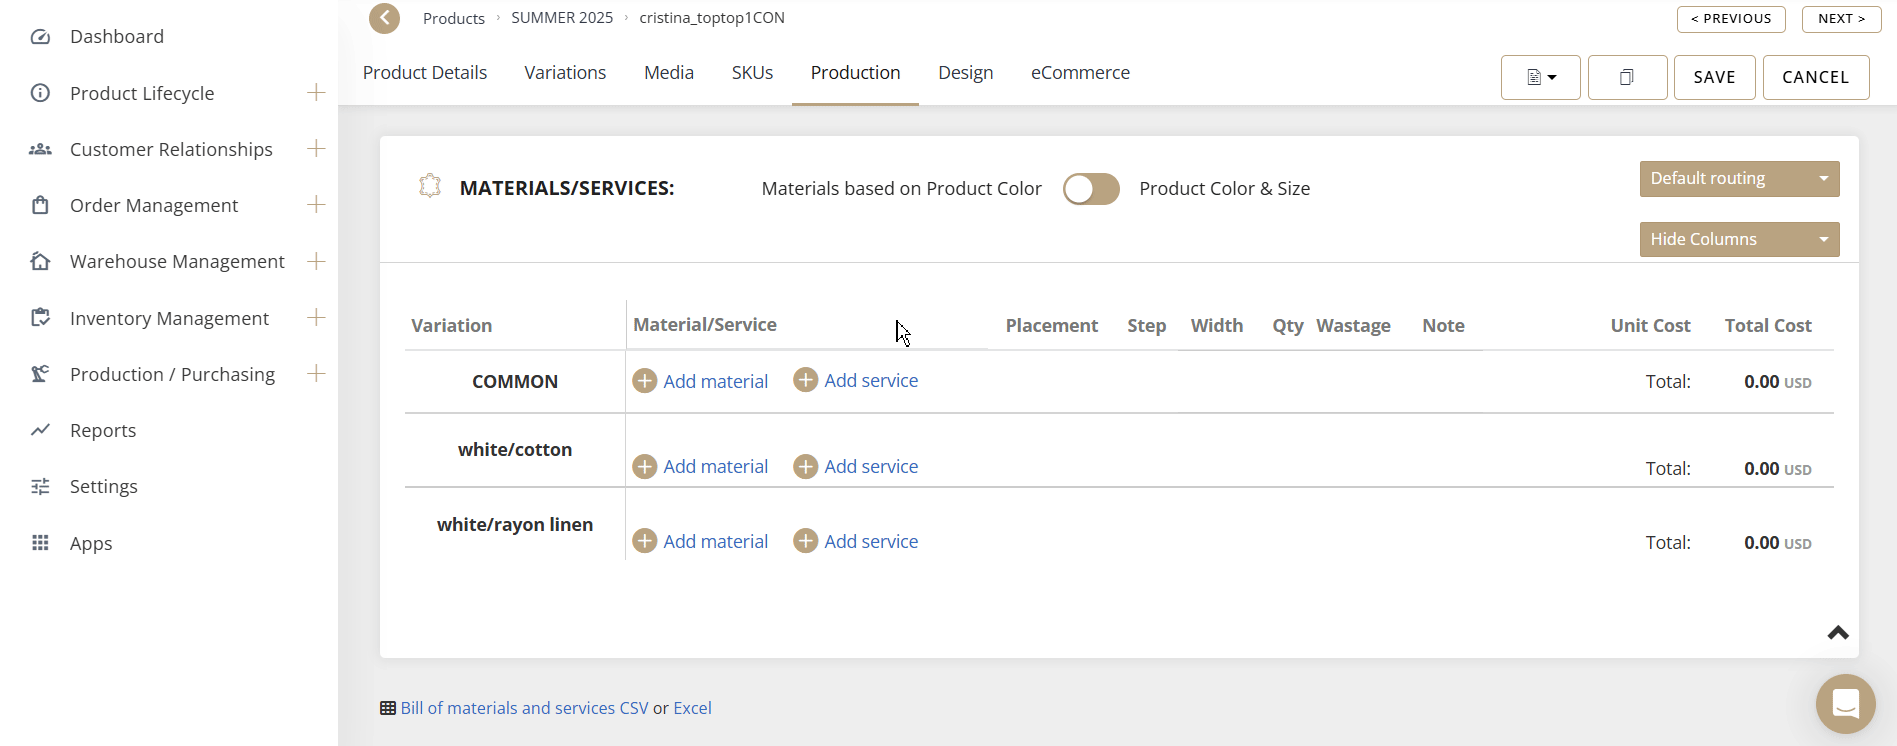The image size is (1897, 746).
Task: Click the Reports chart icon
Action: click(40, 430)
